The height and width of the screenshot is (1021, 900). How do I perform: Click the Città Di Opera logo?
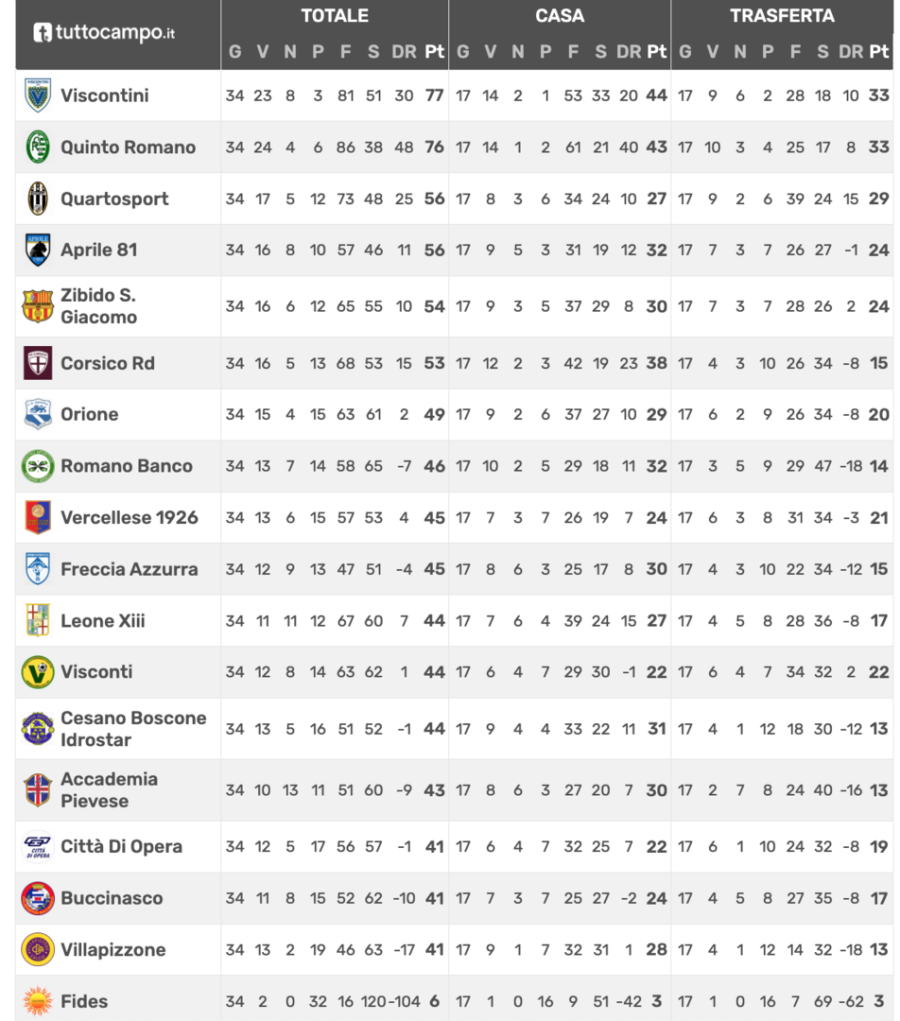tap(38, 847)
